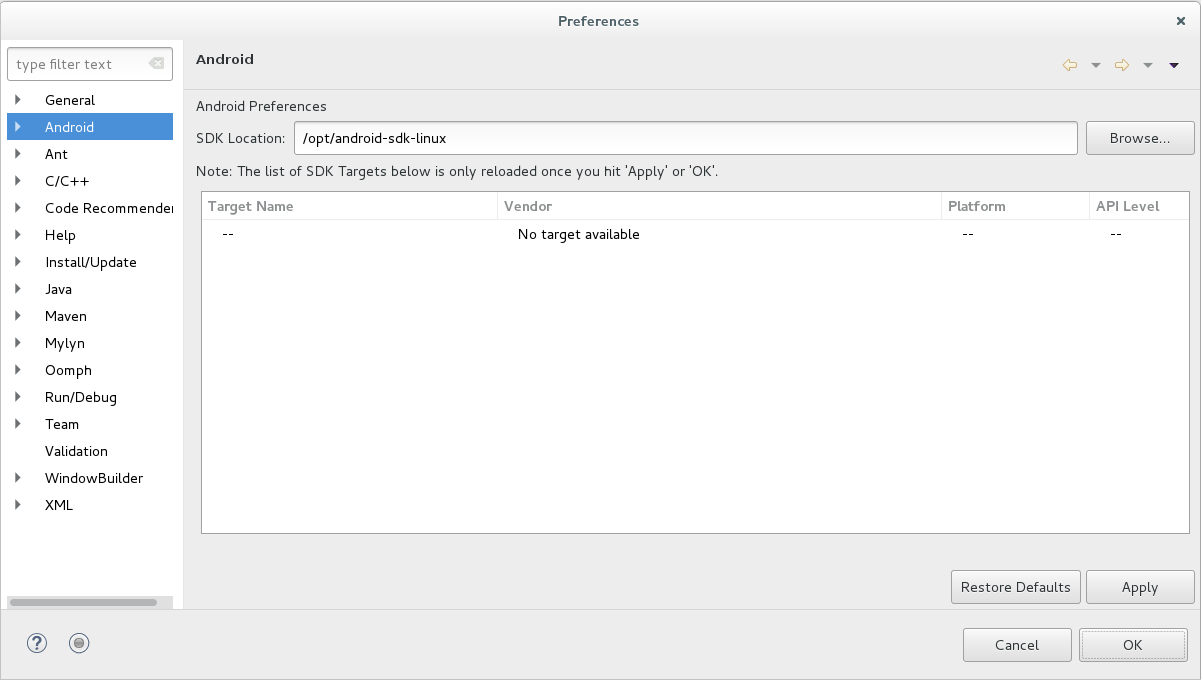
Task: Open the back history dropdown arrow
Action: click(x=1096, y=65)
